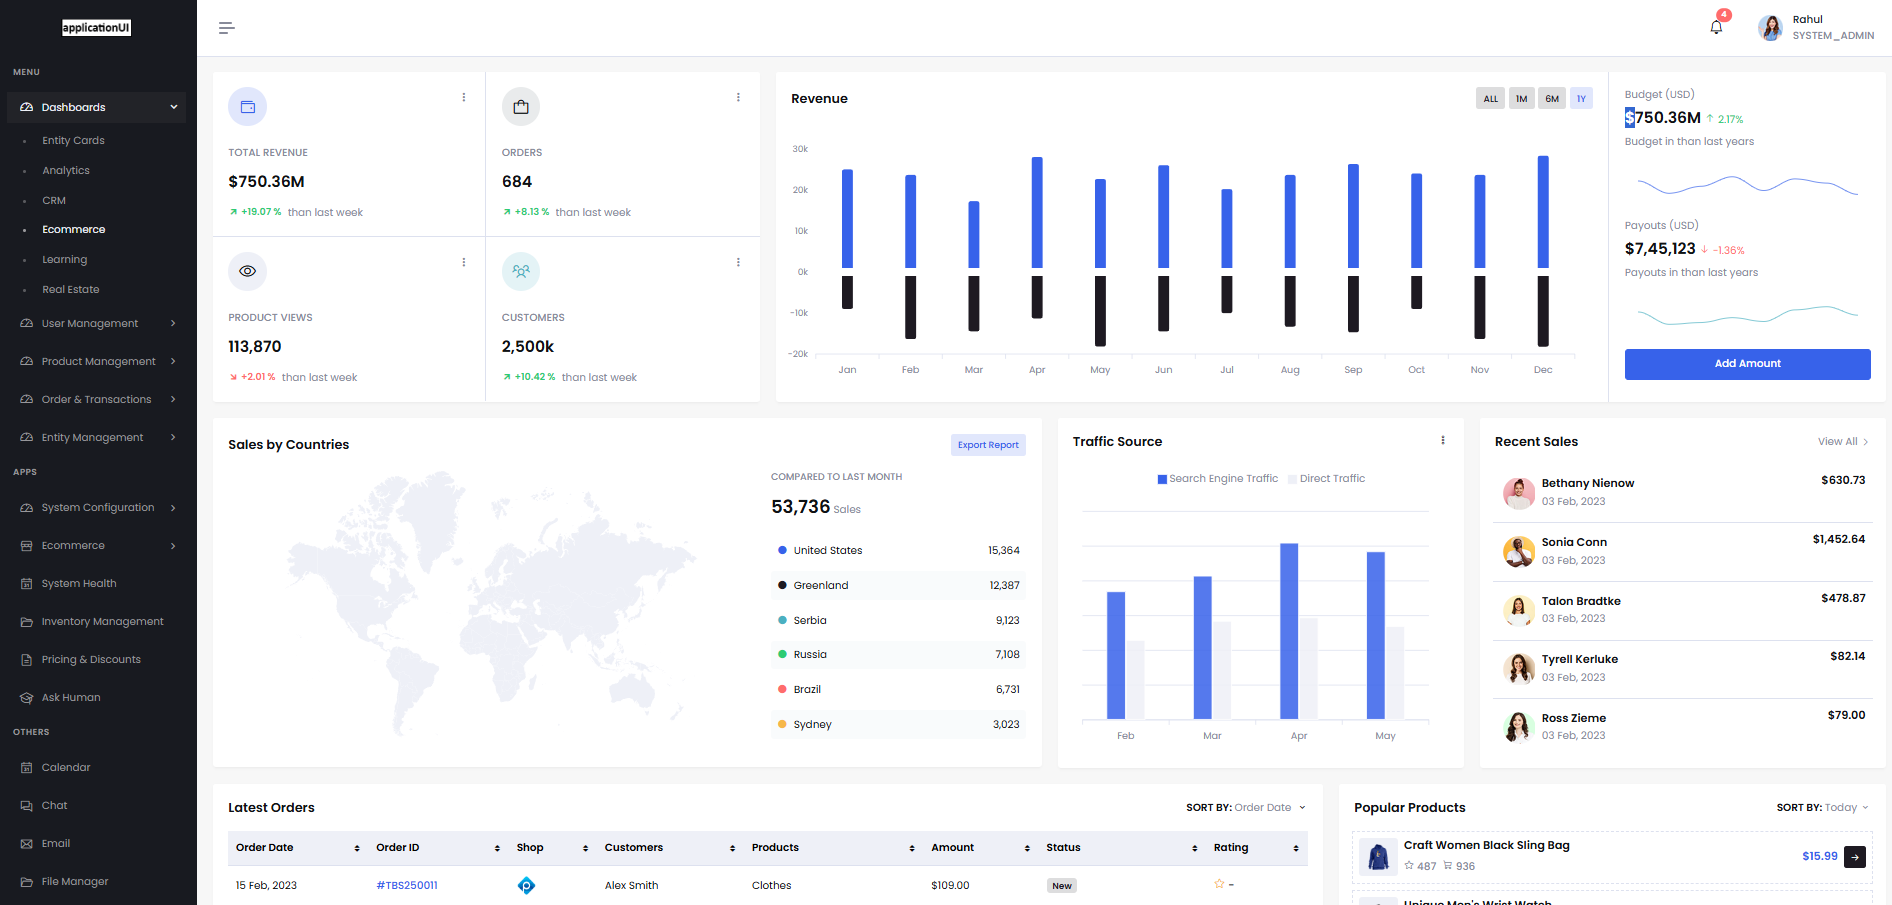Image resolution: width=1892 pixels, height=905 pixels.
Task: Expand the User Management menu
Action: coord(89,323)
